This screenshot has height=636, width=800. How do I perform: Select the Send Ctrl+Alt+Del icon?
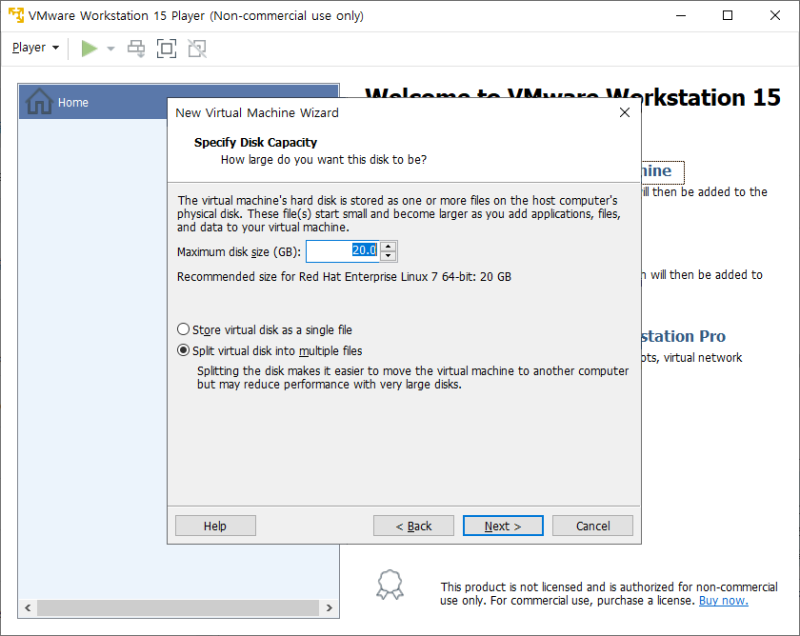coord(135,47)
